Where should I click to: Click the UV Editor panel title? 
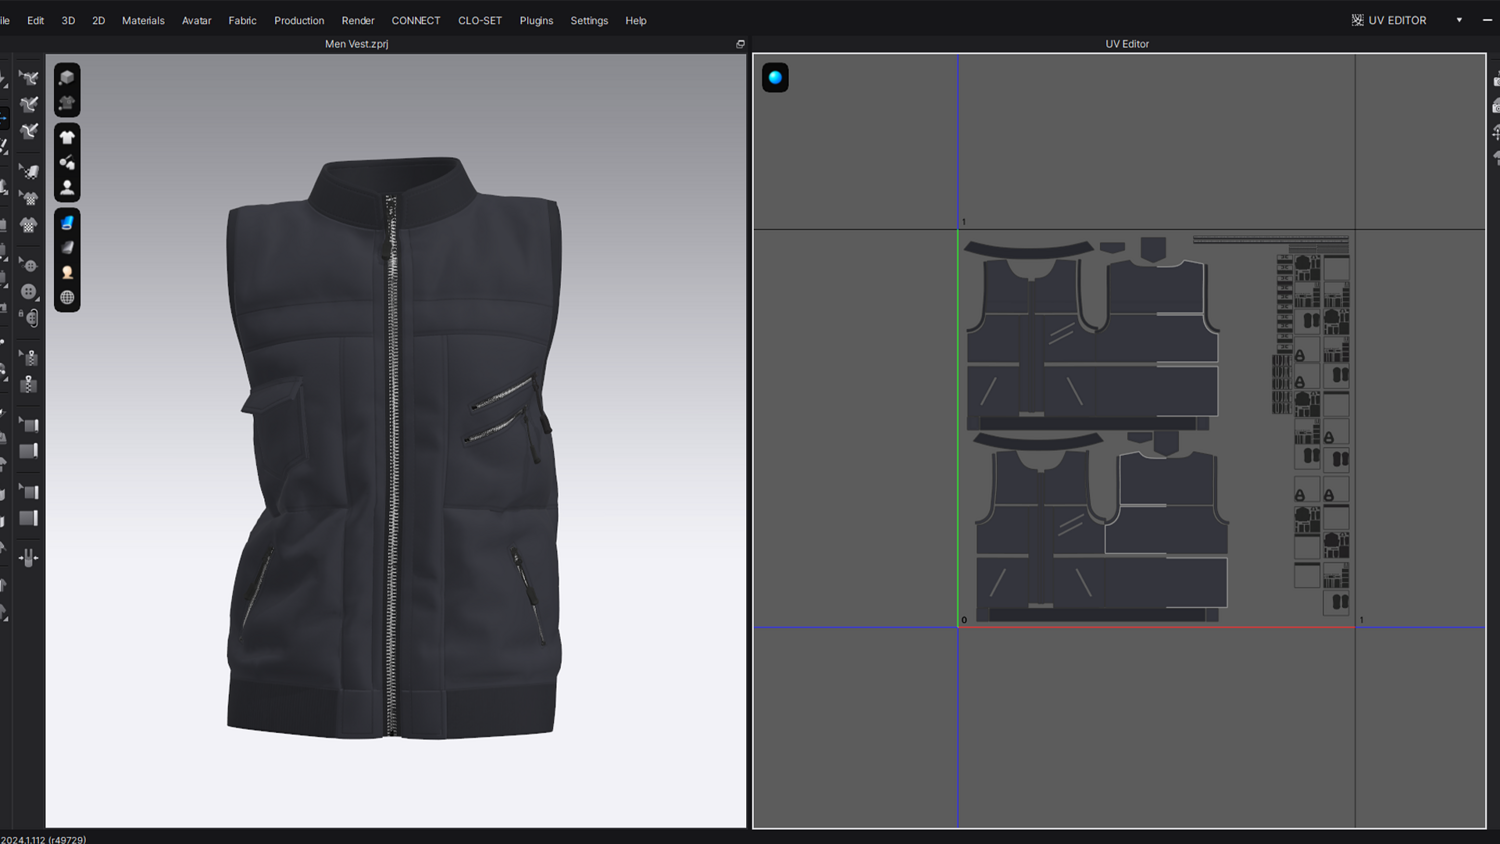click(1127, 44)
